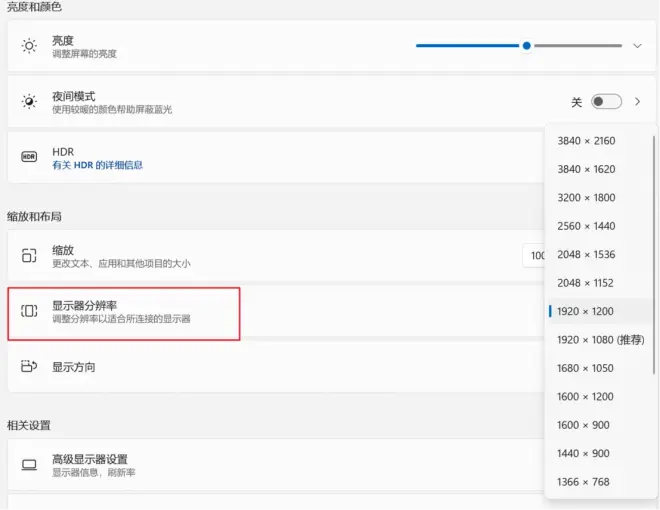
Task: Open 高级显示器设置 (advanced display settings)
Action: pyautogui.click(x=276, y=465)
